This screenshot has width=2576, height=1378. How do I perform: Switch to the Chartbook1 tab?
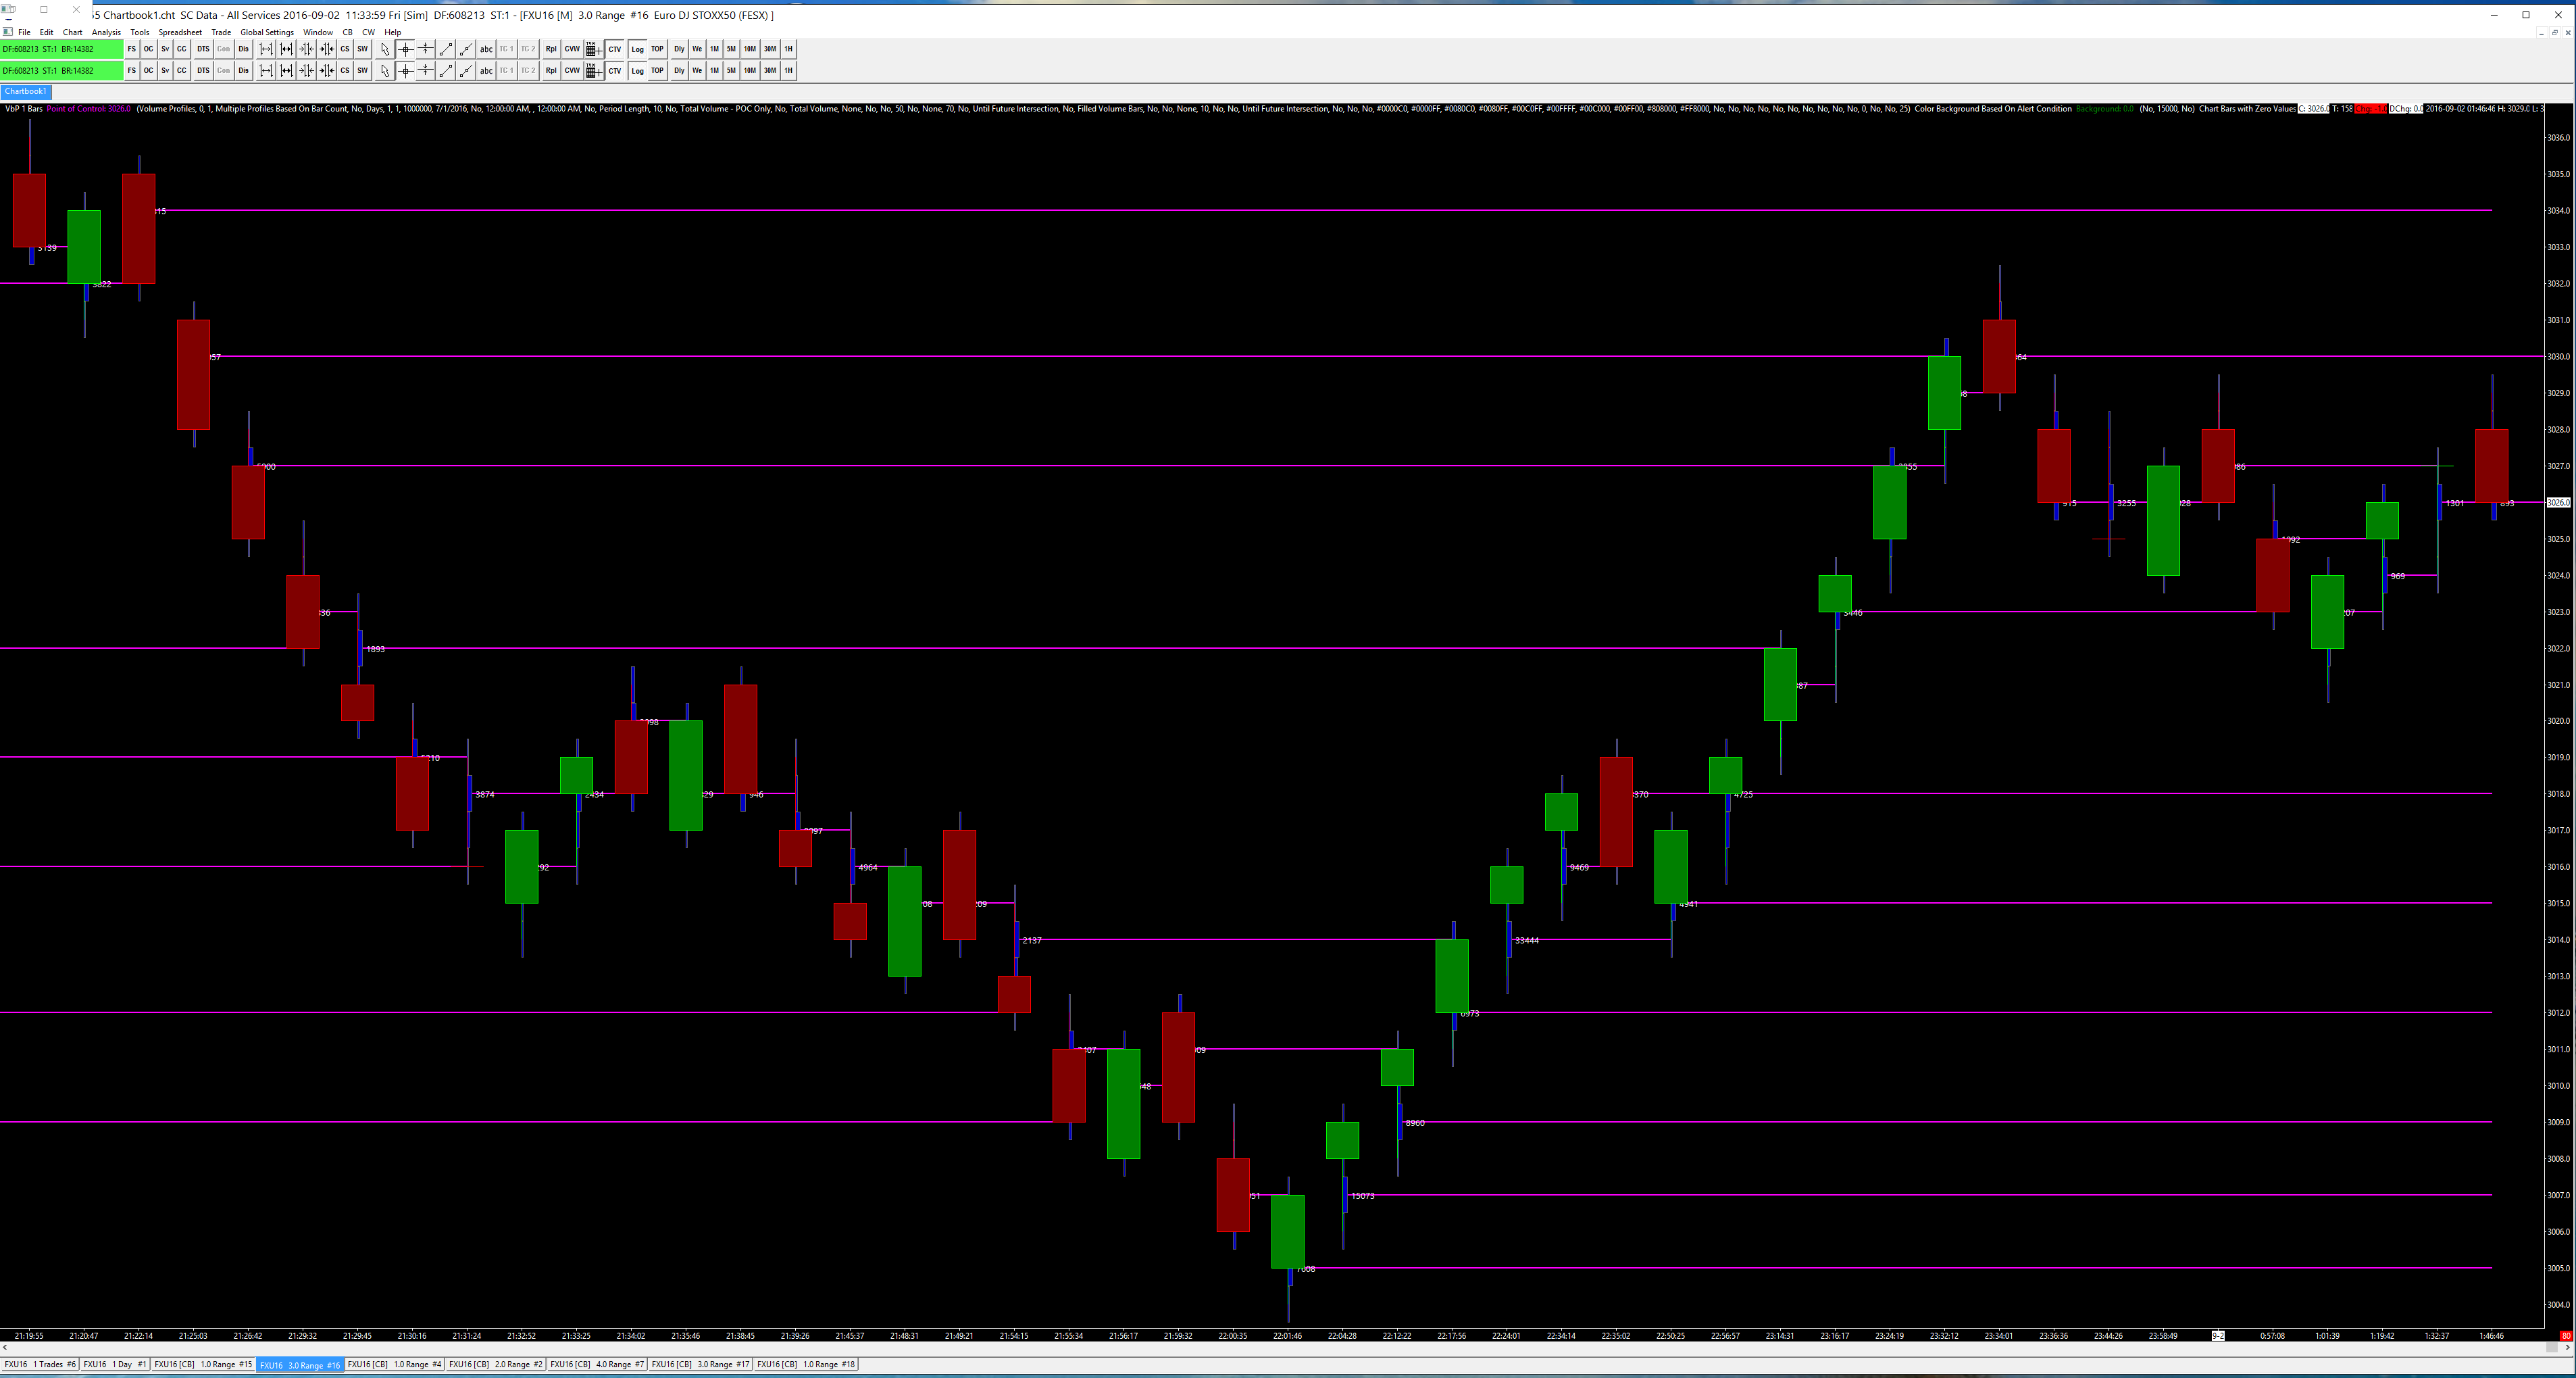[x=26, y=92]
